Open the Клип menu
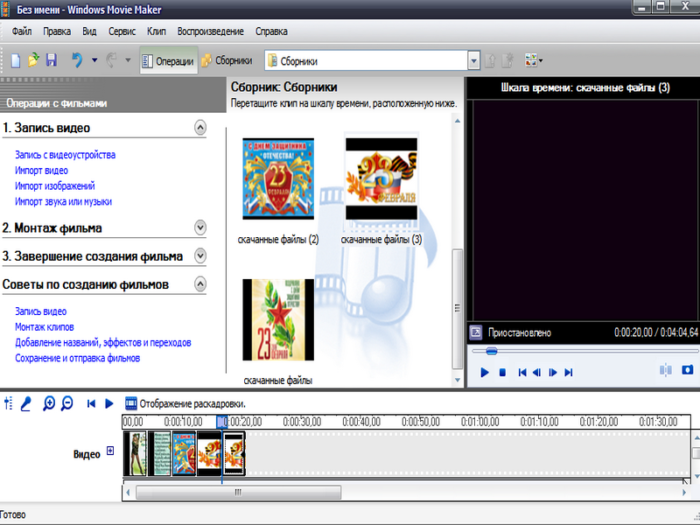Image resolution: width=700 pixels, height=525 pixels. 156,31
